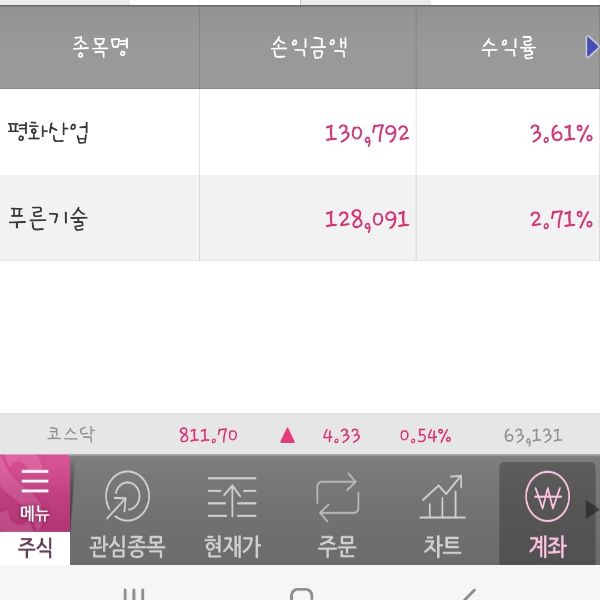This screenshot has height=600, width=600.
Task: Open the 주문 order icon
Action: [337, 510]
